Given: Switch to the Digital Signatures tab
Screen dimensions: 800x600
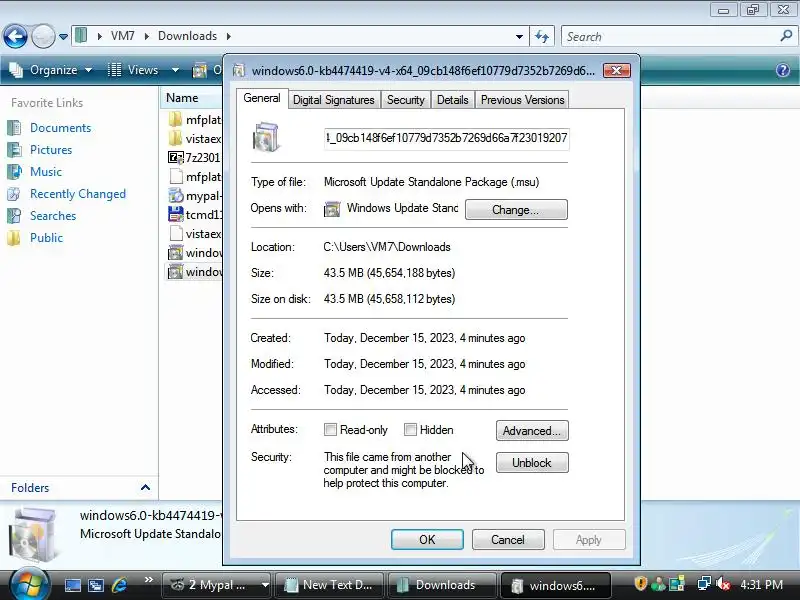Looking at the screenshot, I should 334,100.
